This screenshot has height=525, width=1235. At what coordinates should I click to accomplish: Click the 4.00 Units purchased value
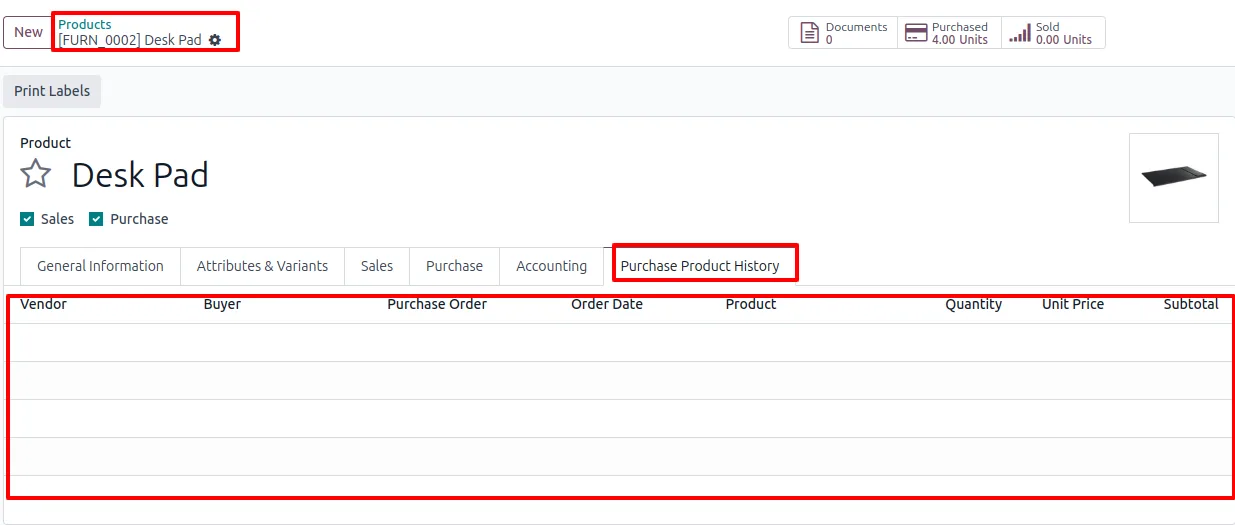click(960, 40)
